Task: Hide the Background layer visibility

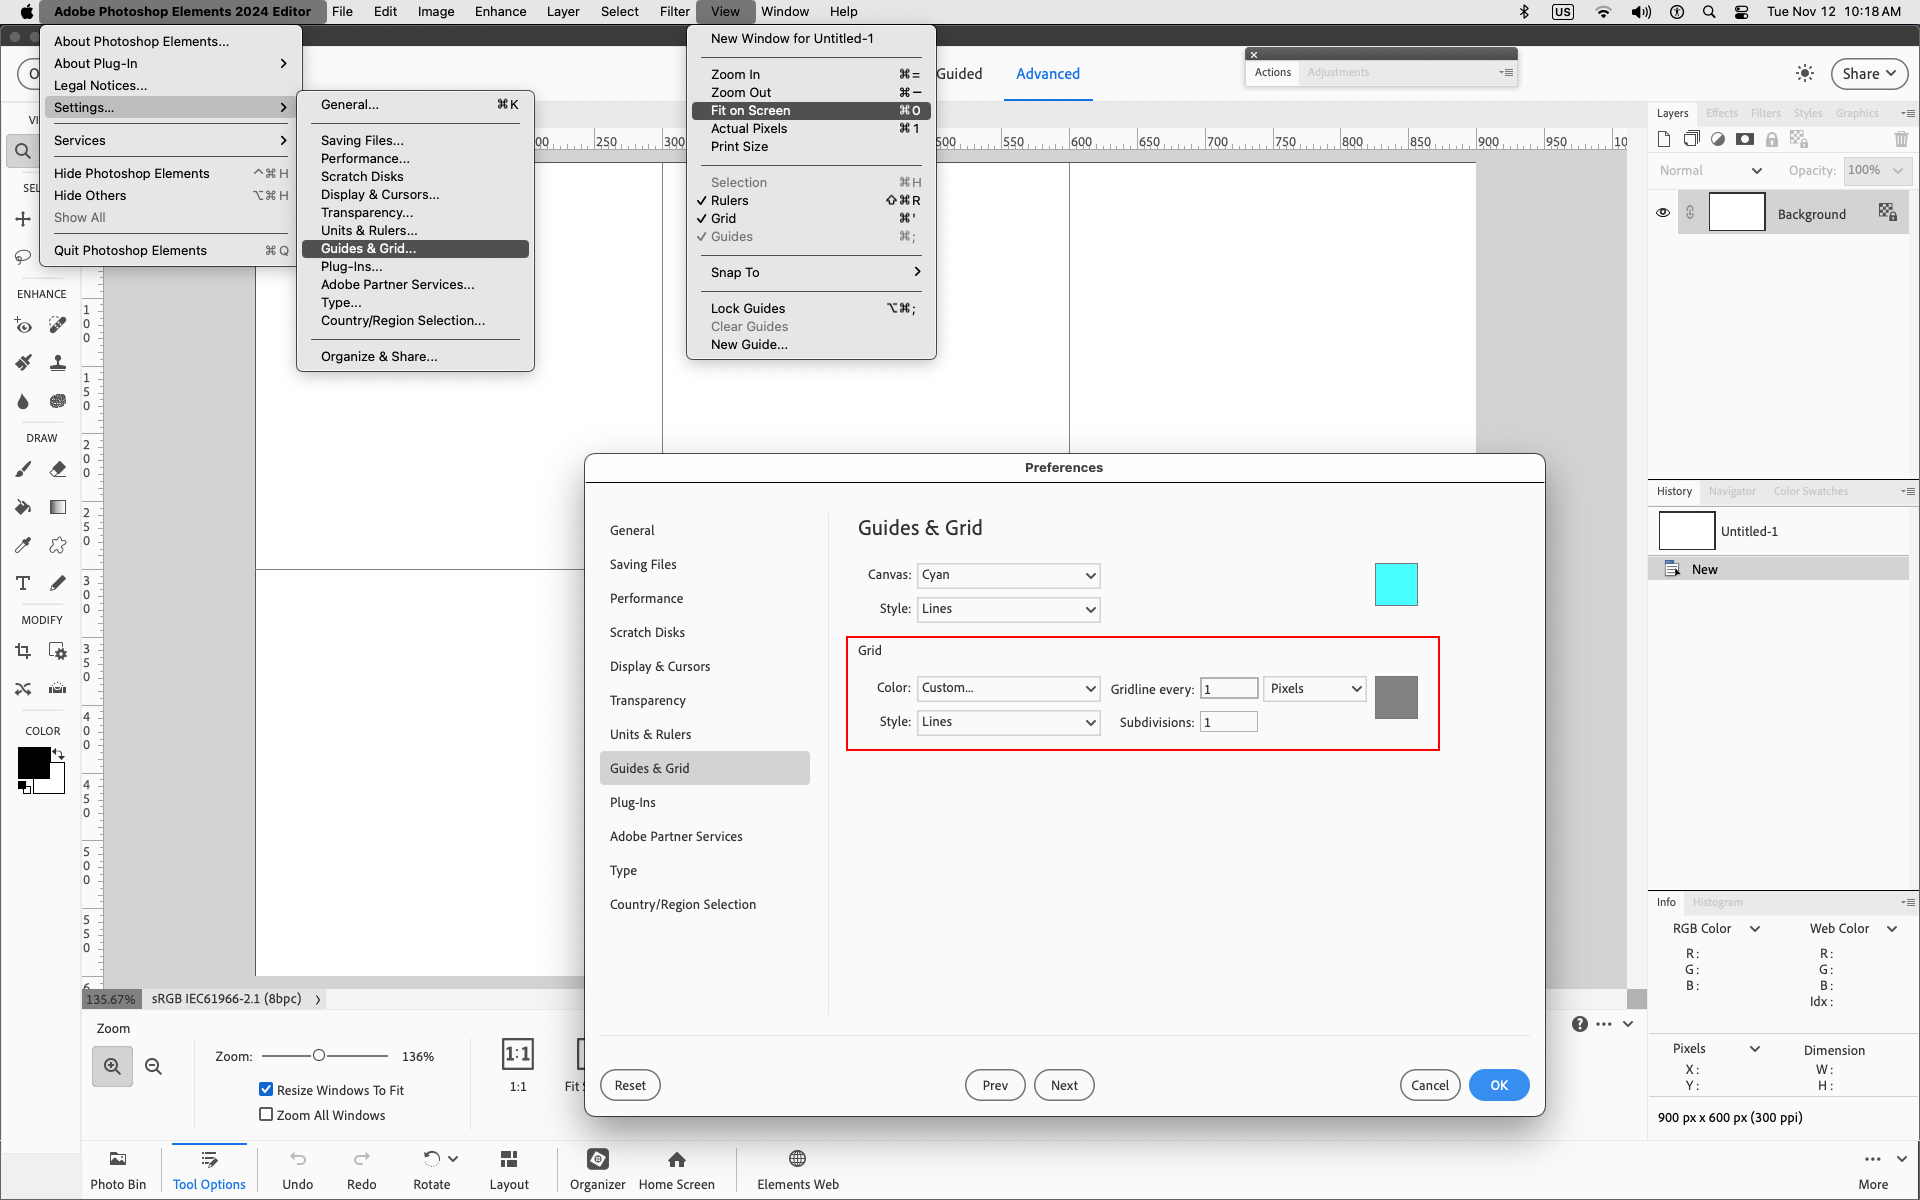Action: [x=1663, y=212]
